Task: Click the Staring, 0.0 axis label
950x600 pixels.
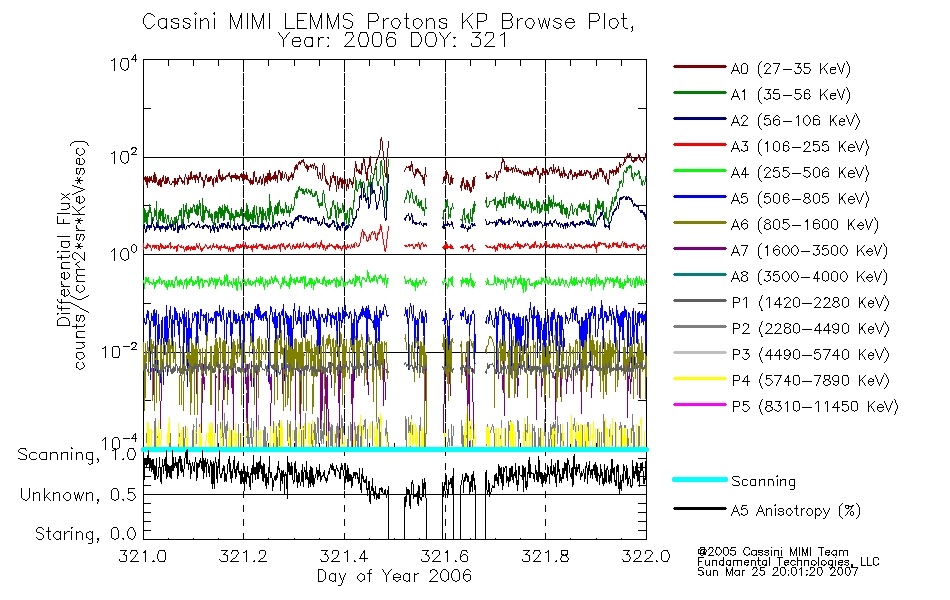Action: tap(85, 534)
